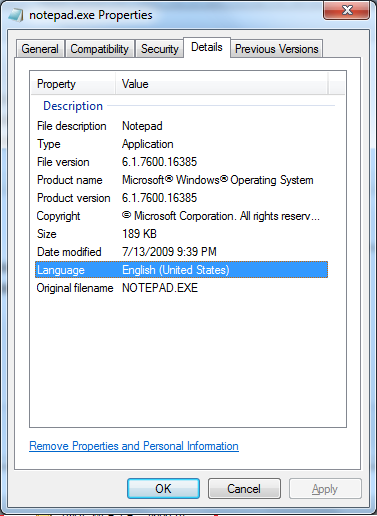Image resolution: width=377 pixels, height=516 pixels.
Task: Select the Copyright row
Action: click(181, 216)
